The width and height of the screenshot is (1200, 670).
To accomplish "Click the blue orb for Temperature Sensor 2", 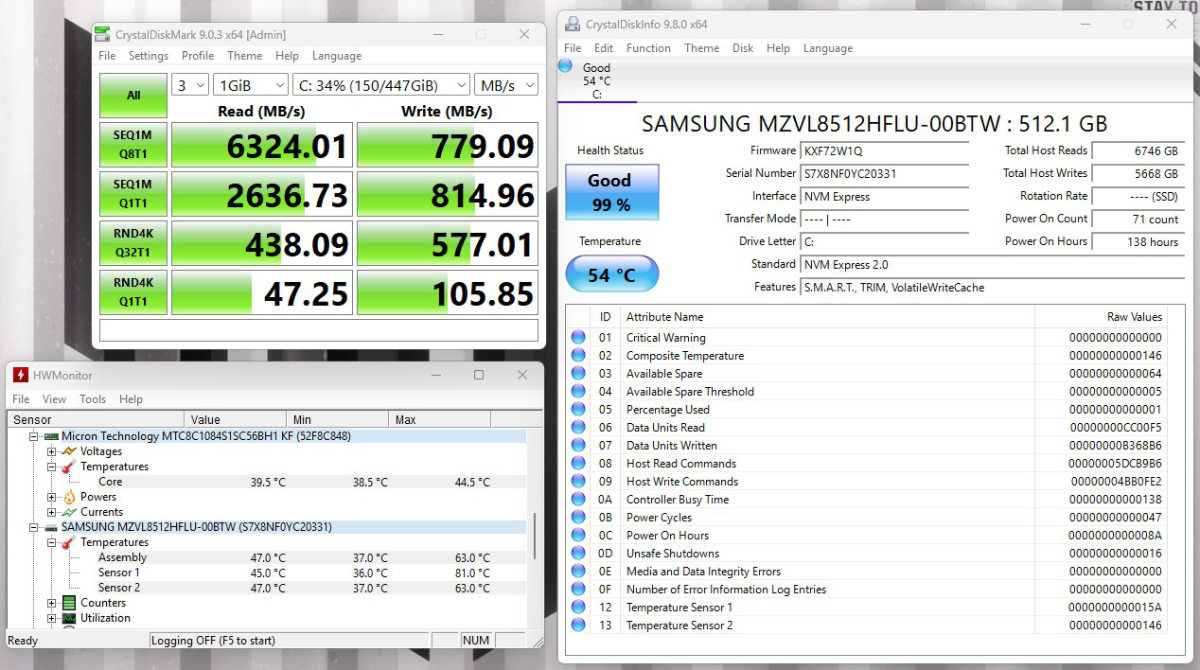I will (x=578, y=626).
